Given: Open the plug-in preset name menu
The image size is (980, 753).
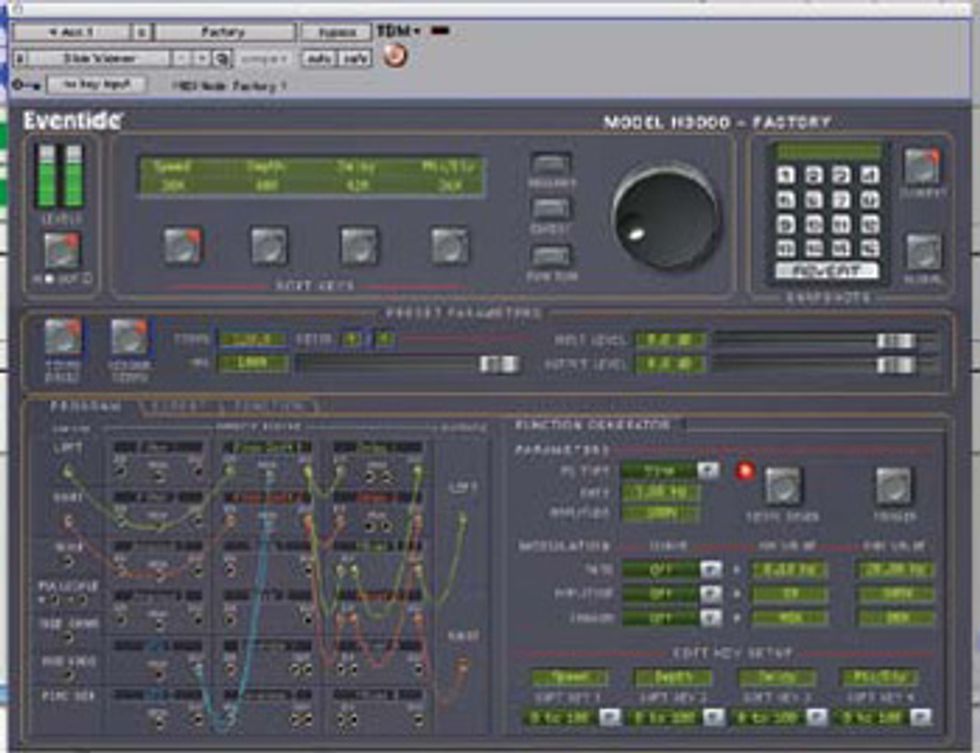Looking at the screenshot, I should tap(100, 59).
